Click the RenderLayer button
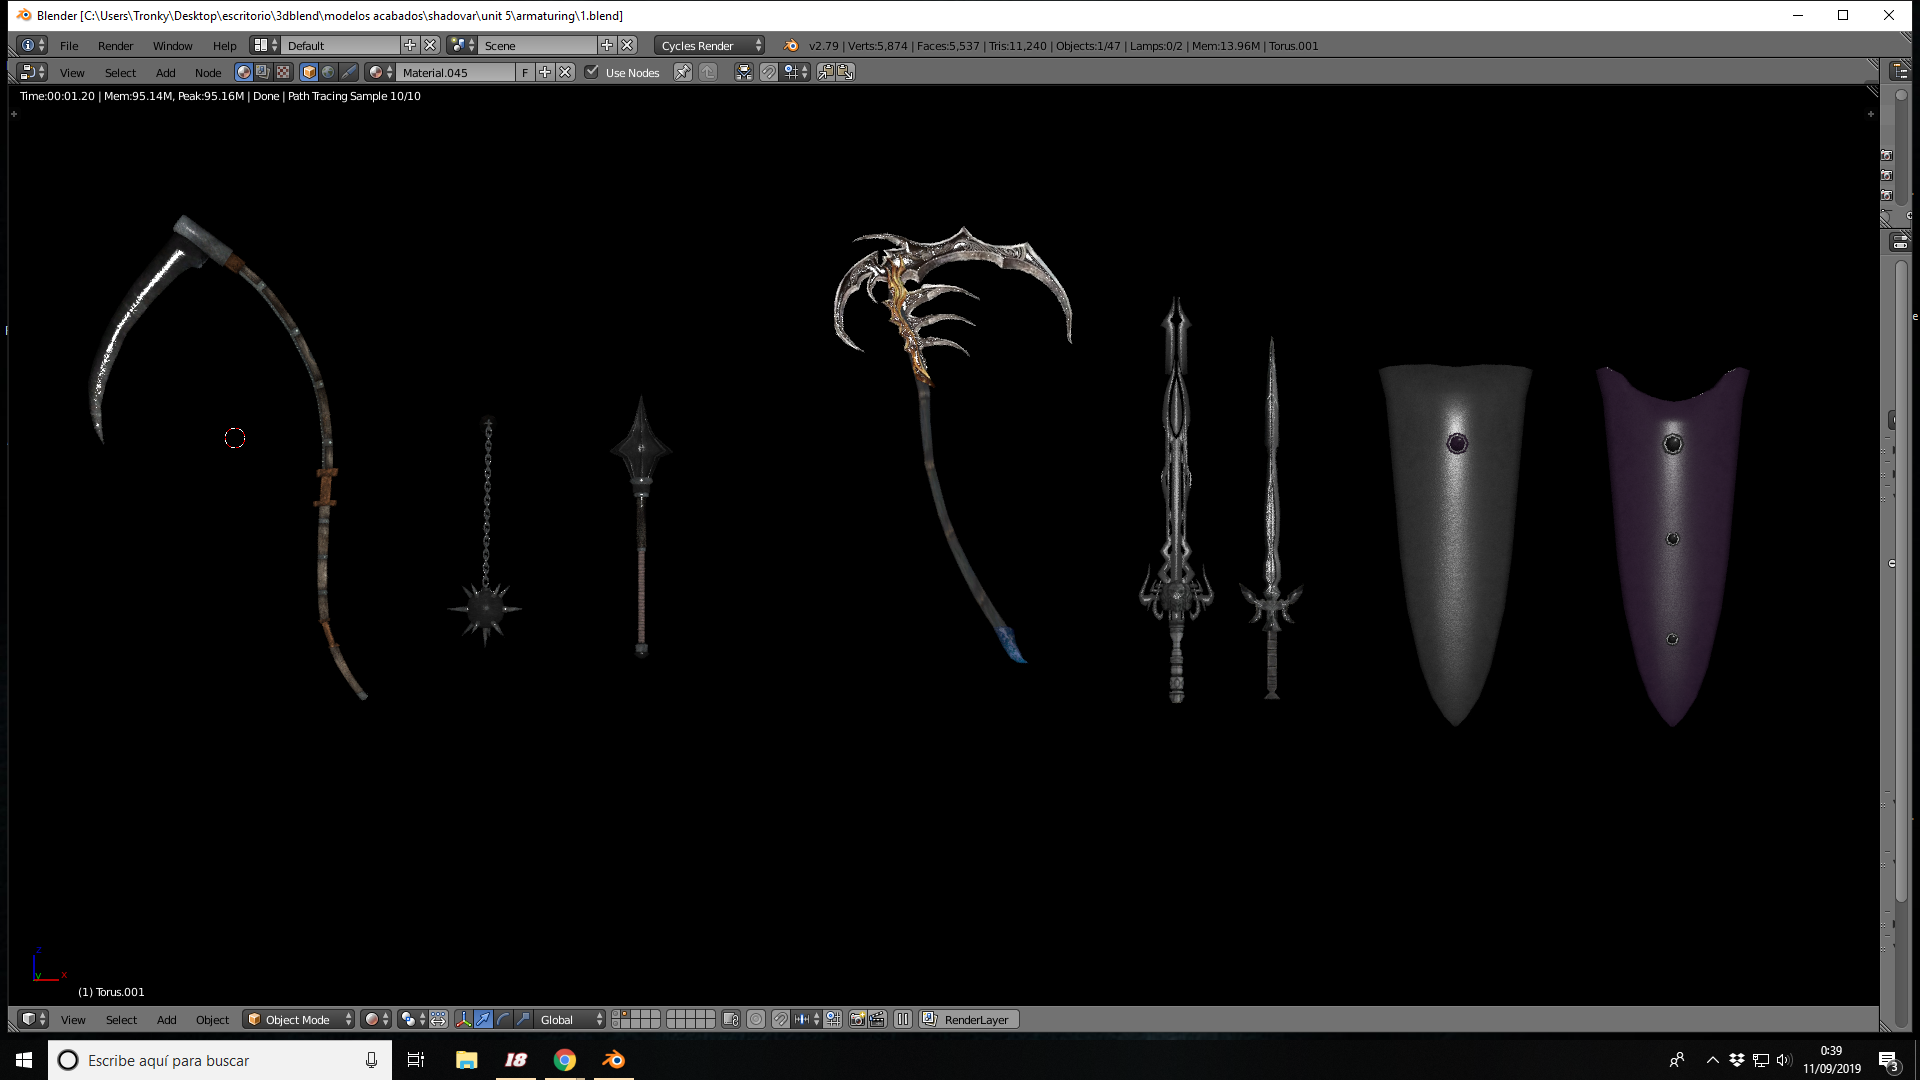1920x1080 pixels. [x=968, y=1019]
